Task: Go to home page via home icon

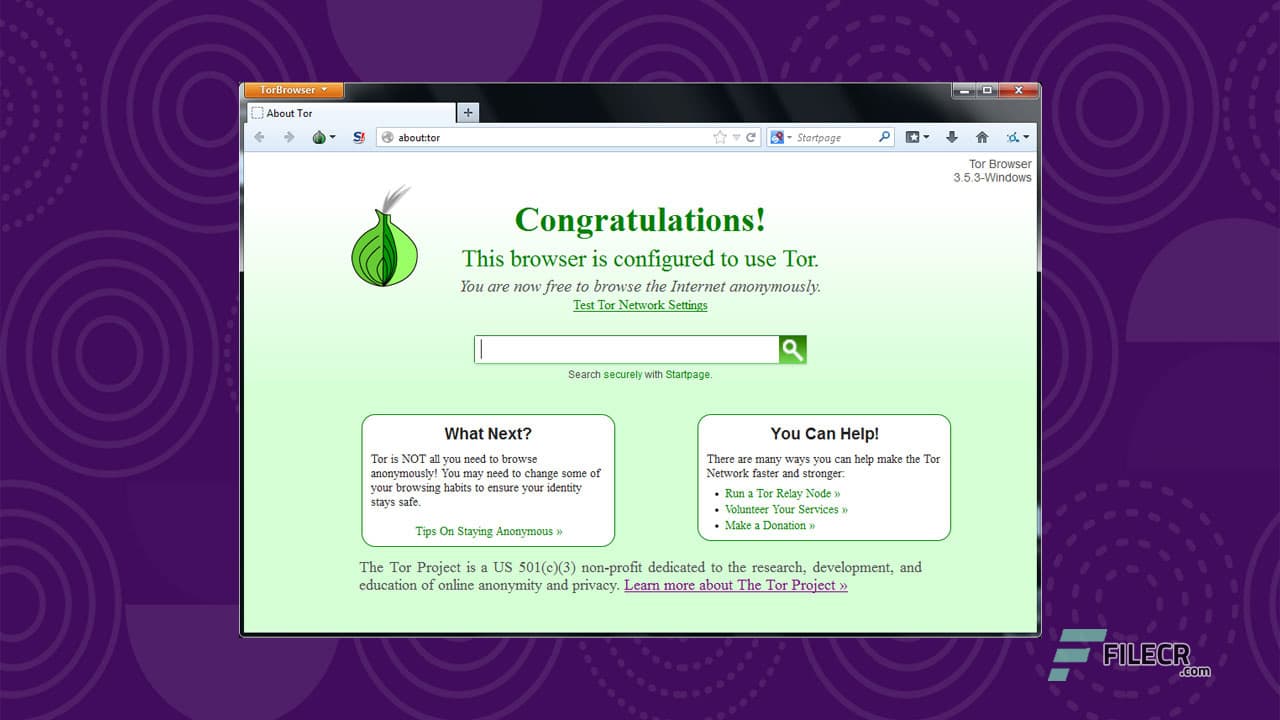Action: pos(983,137)
